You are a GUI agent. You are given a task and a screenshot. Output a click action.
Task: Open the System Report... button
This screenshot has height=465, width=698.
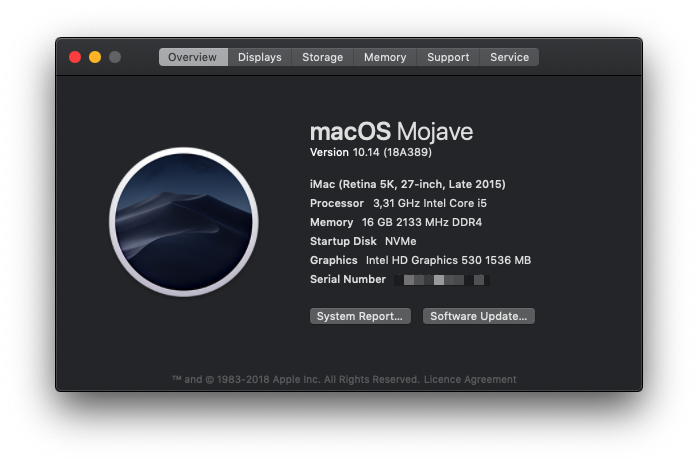[x=360, y=316]
